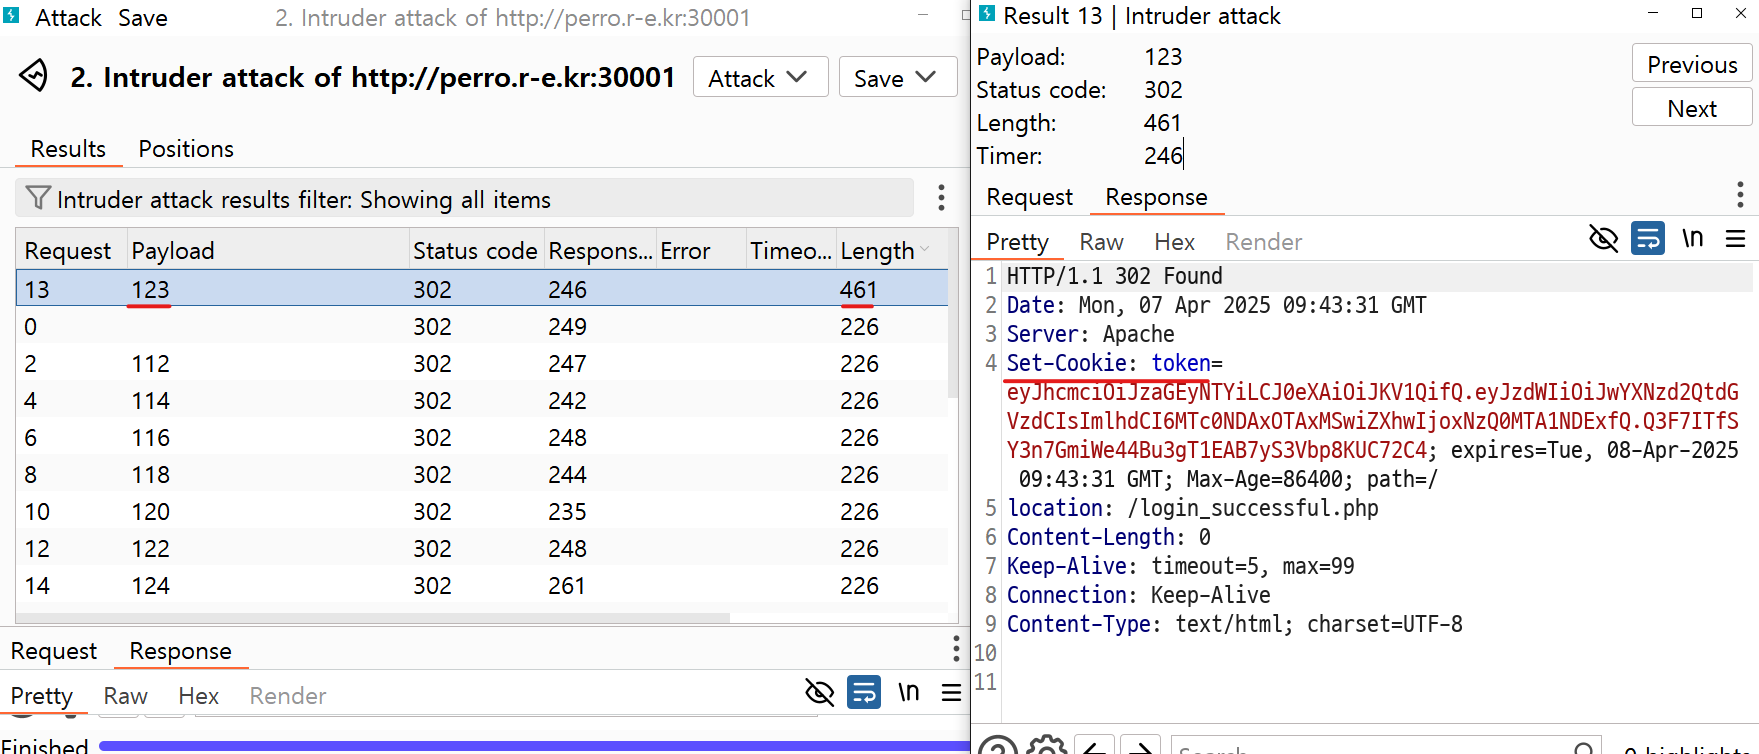Switch the left viewer to the Raw tab
This screenshot has height=754, width=1759.
coord(125,695)
